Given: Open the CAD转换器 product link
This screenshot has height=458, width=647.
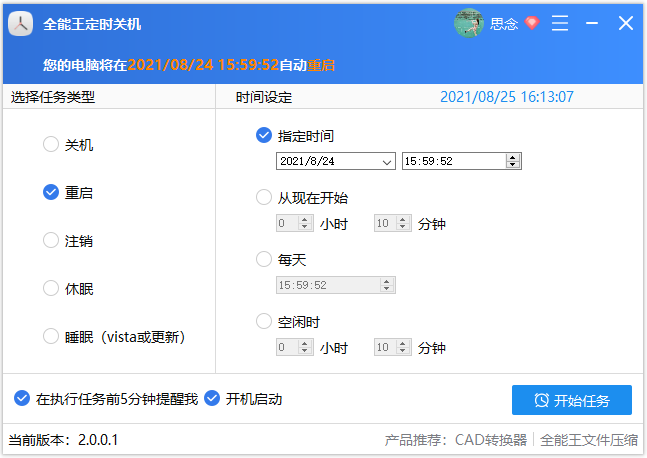Looking at the screenshot, I should (x=491, y=440).
